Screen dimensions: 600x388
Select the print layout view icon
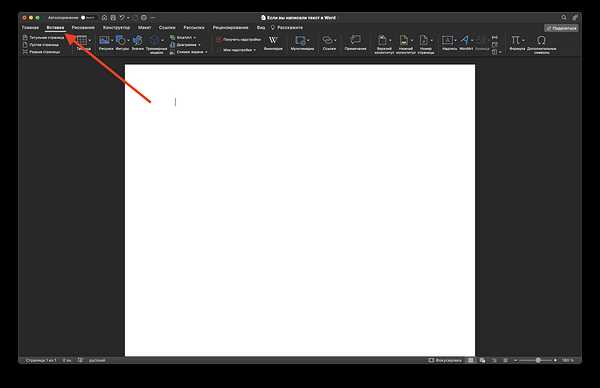[471, 360]
